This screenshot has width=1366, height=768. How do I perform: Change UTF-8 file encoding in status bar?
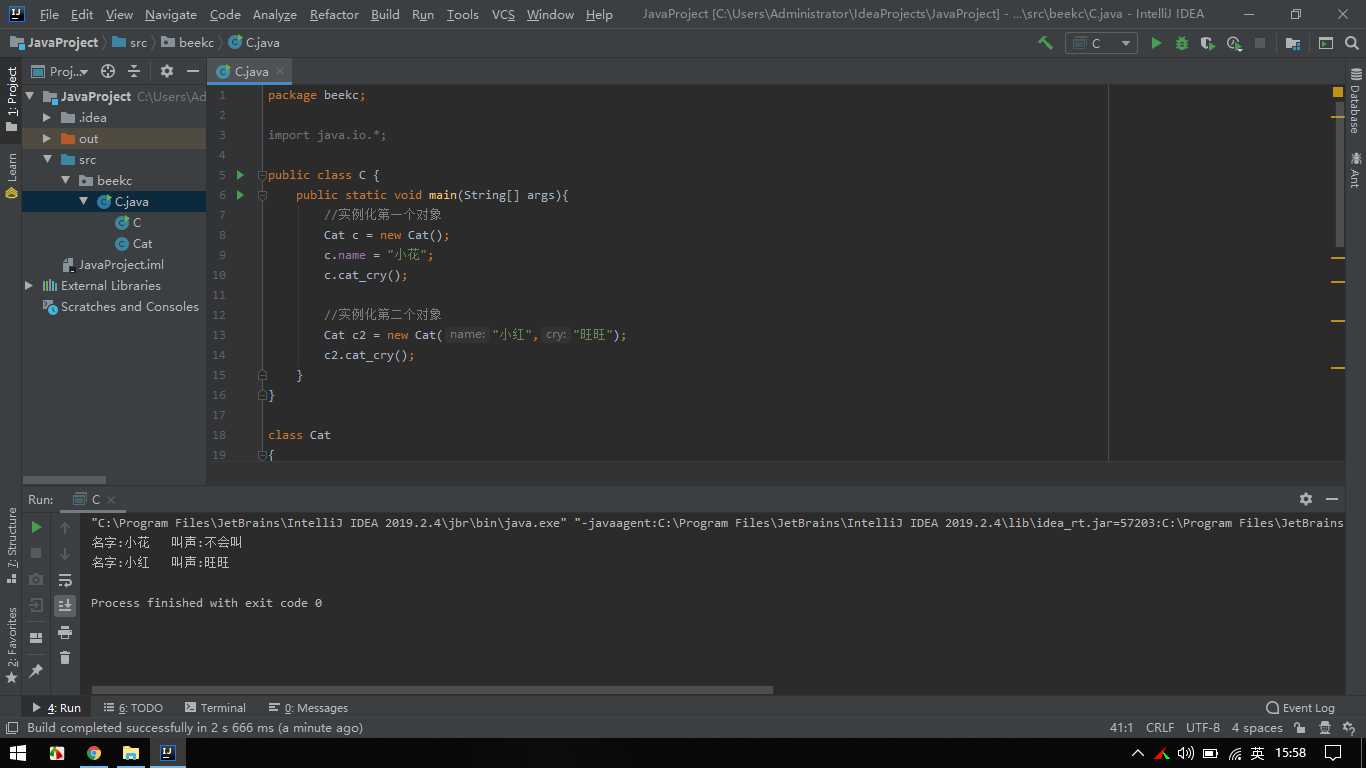1203,728
